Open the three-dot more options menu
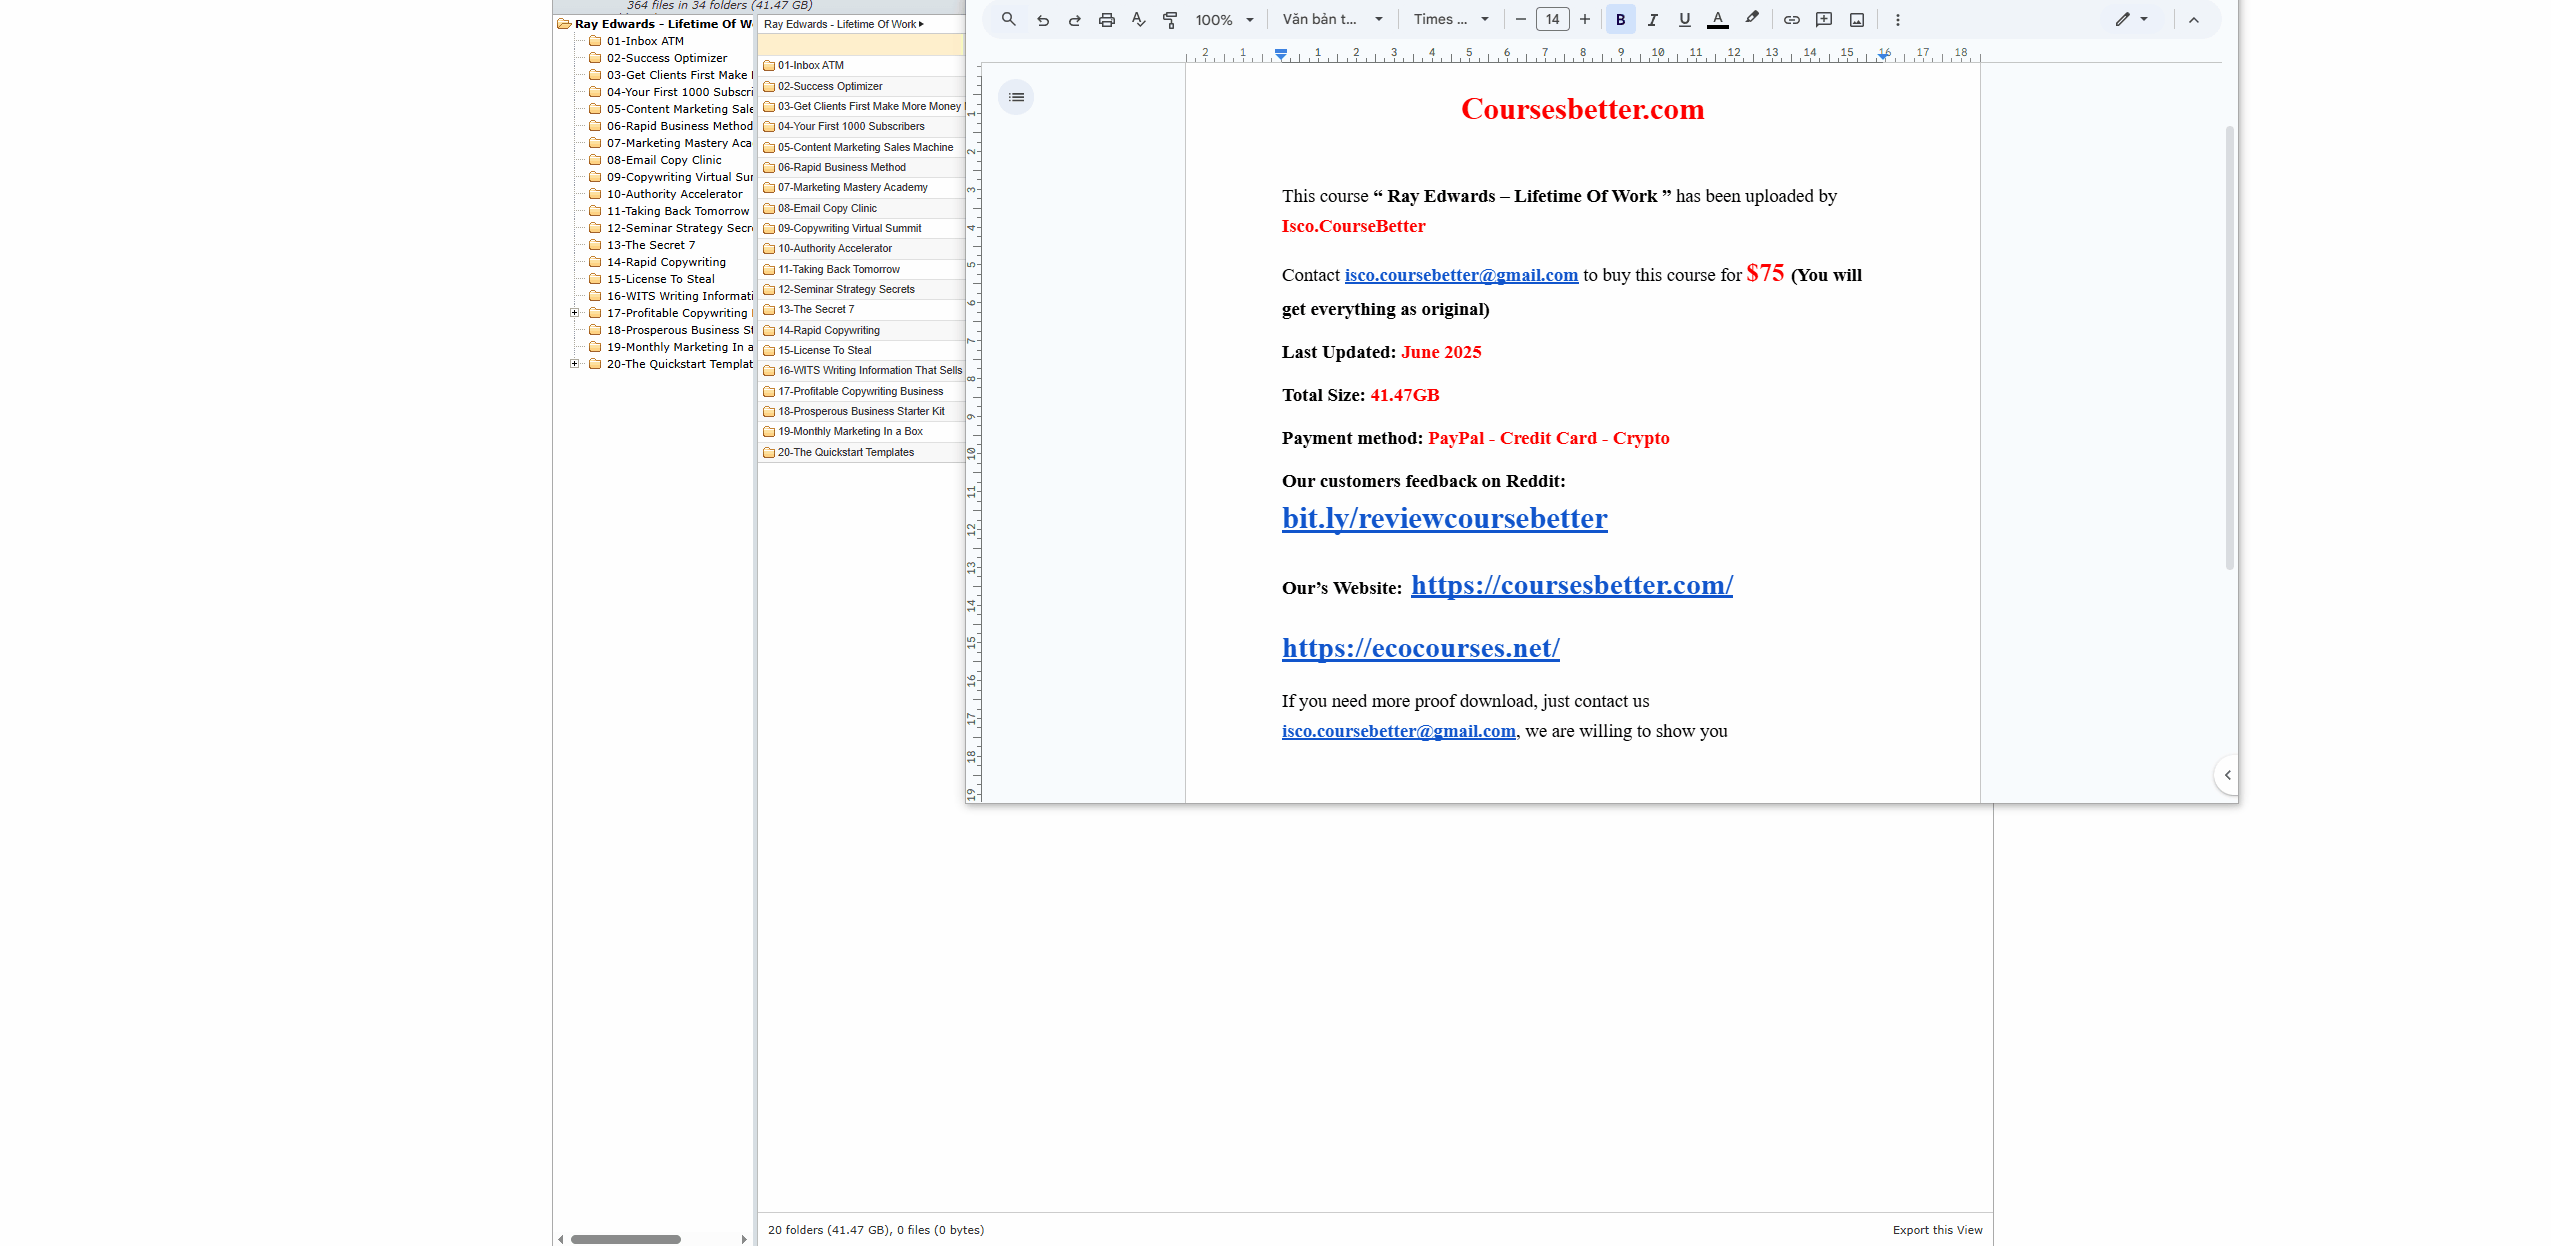2551x1246 pixels. 1897,20
